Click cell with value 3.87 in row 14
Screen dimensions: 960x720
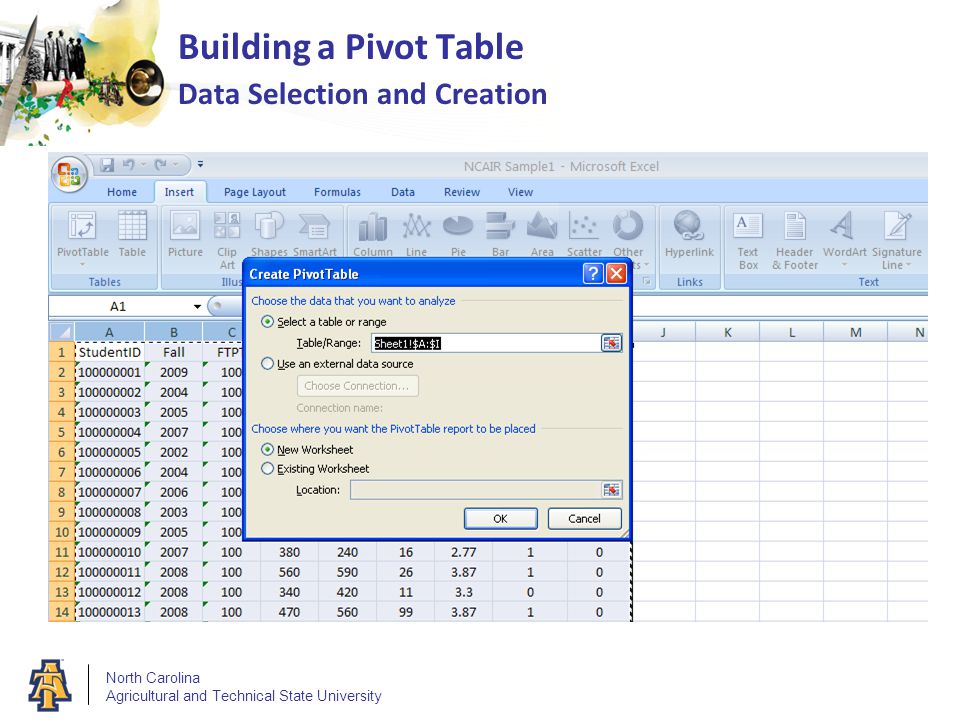pos(463,612)
